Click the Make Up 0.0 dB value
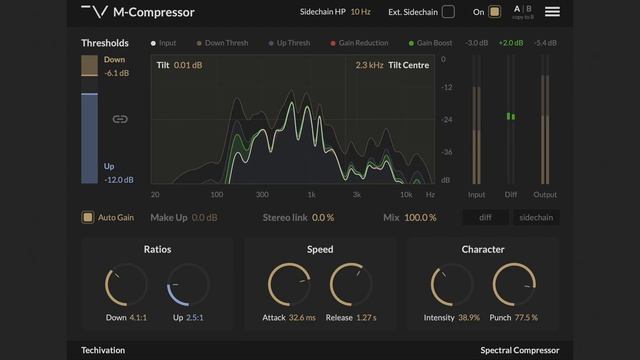The image size is (640, 360). [x=204, y=218]
